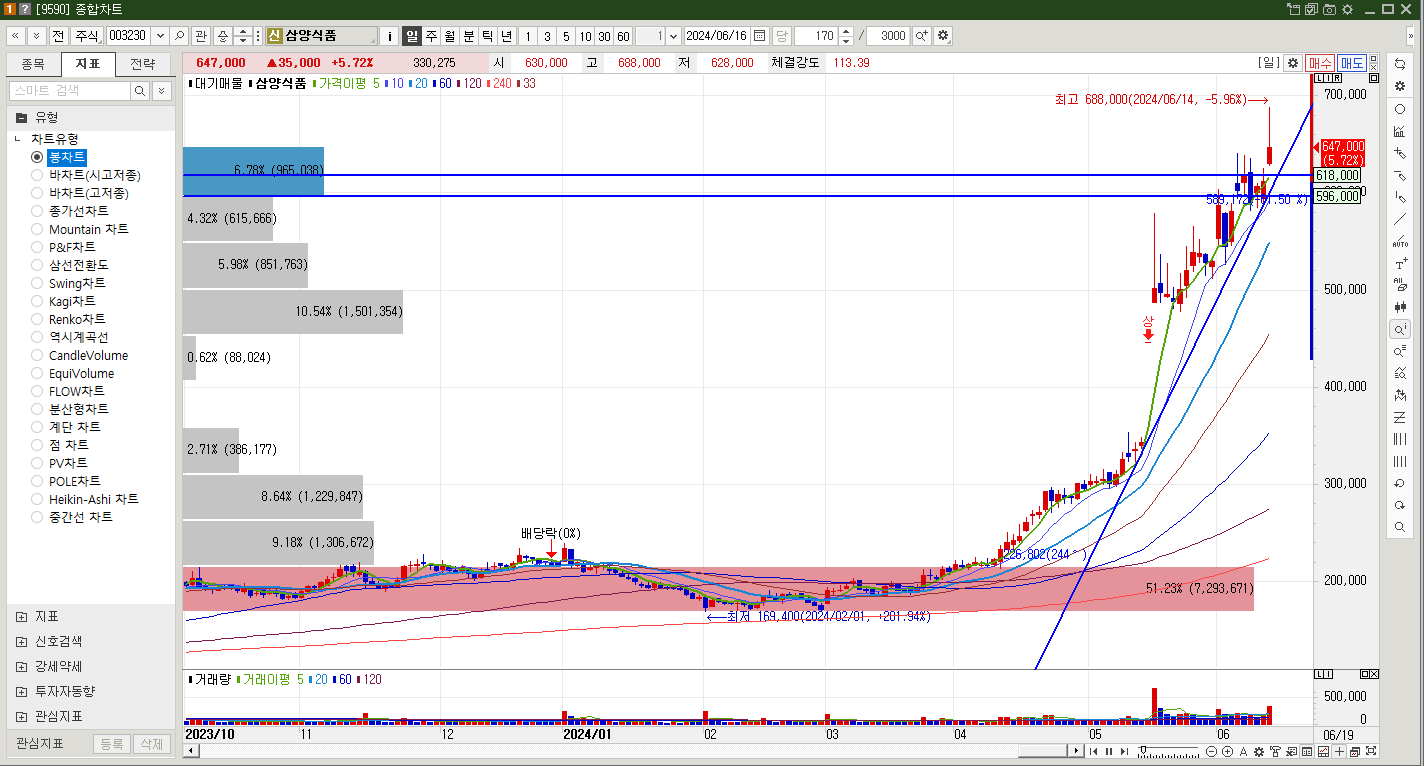Click the red 매수 buy button
The width and height of the screenshot is (1424, 766).
[1320, 62]
